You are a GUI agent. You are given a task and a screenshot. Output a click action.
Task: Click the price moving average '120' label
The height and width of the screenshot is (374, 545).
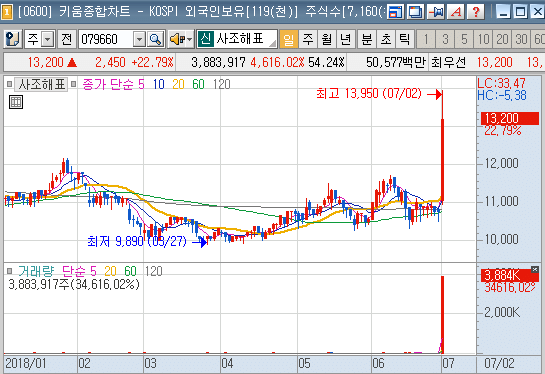pyautogui.click(x=222, y=84)
